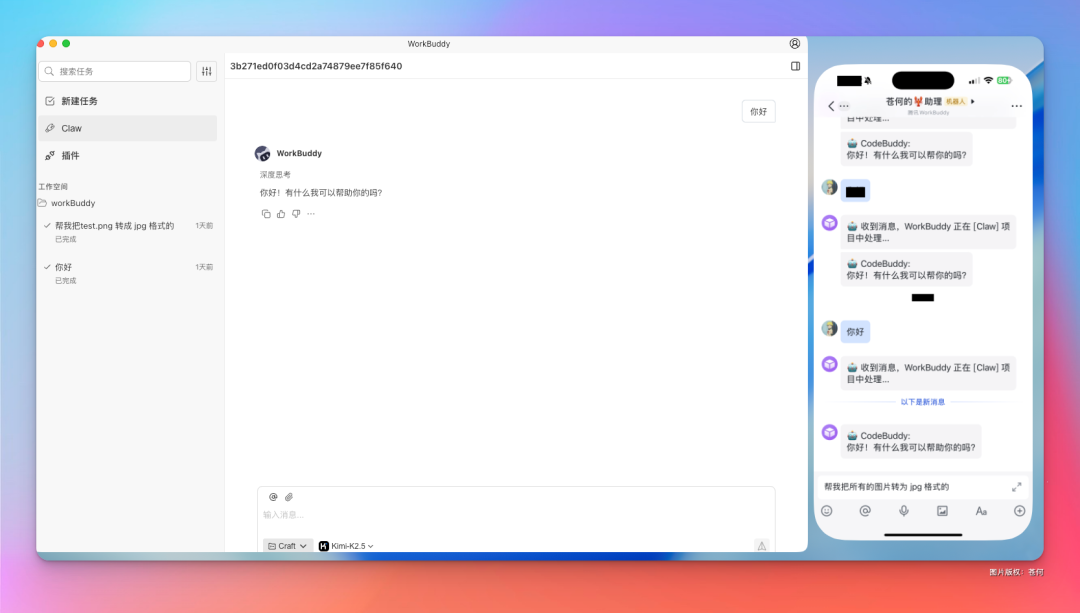
Task: Open the Kimi-K2.5 model selector
Action: 344,545
